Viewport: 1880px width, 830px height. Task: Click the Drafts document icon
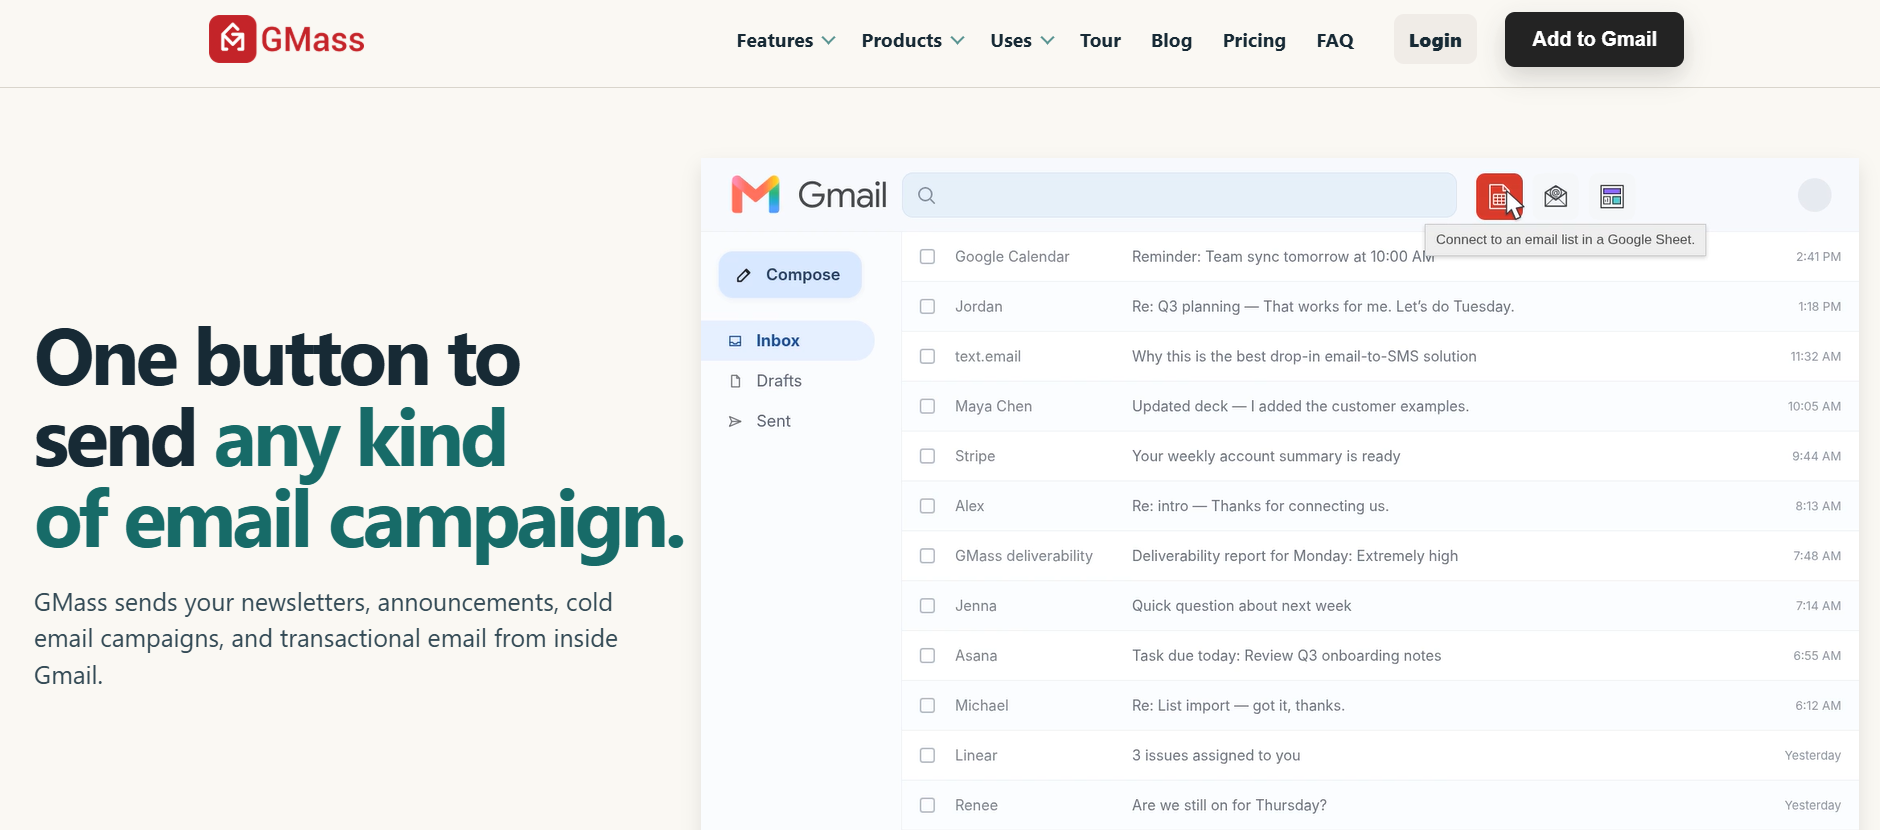tap(735, 381)
